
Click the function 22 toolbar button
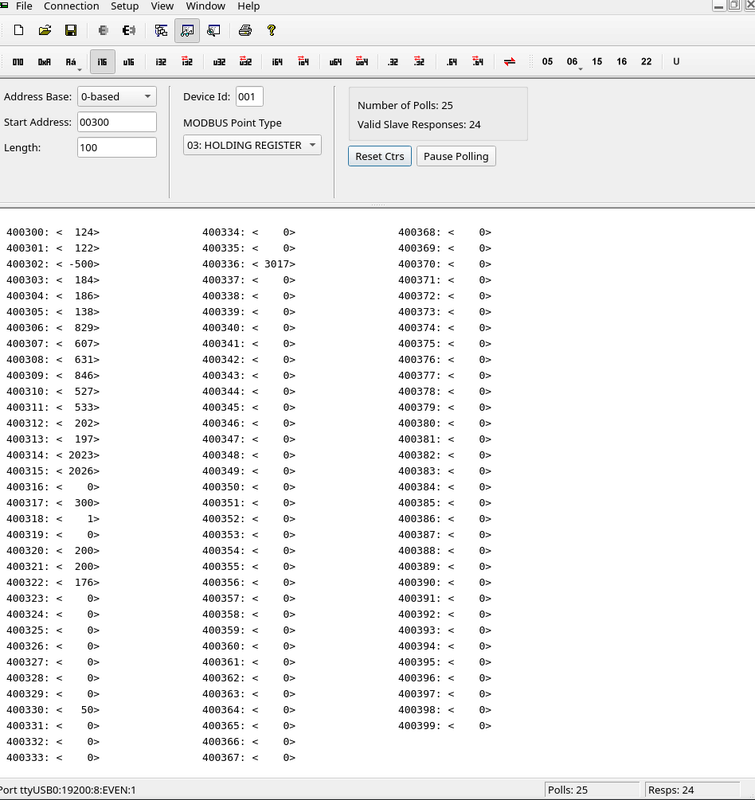click(x=646, y=62)
